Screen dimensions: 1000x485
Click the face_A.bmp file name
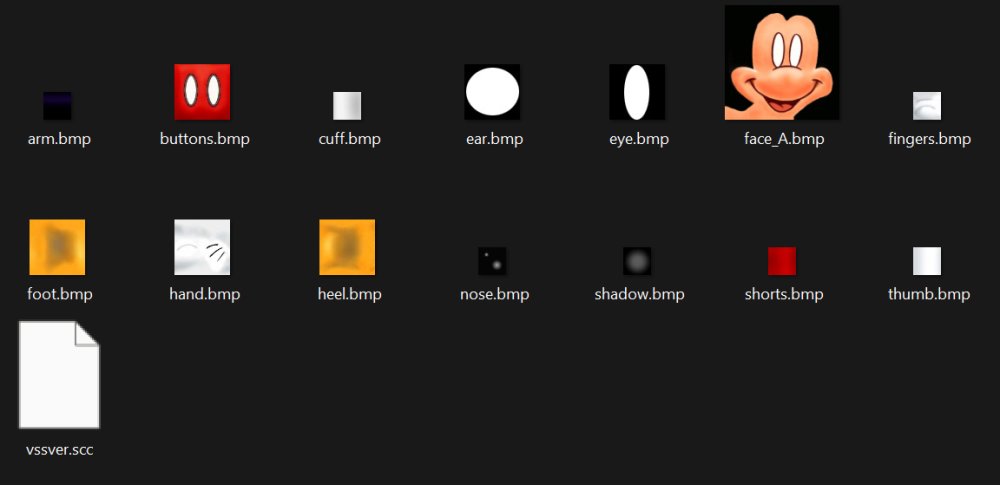click(x=784, y=139)
